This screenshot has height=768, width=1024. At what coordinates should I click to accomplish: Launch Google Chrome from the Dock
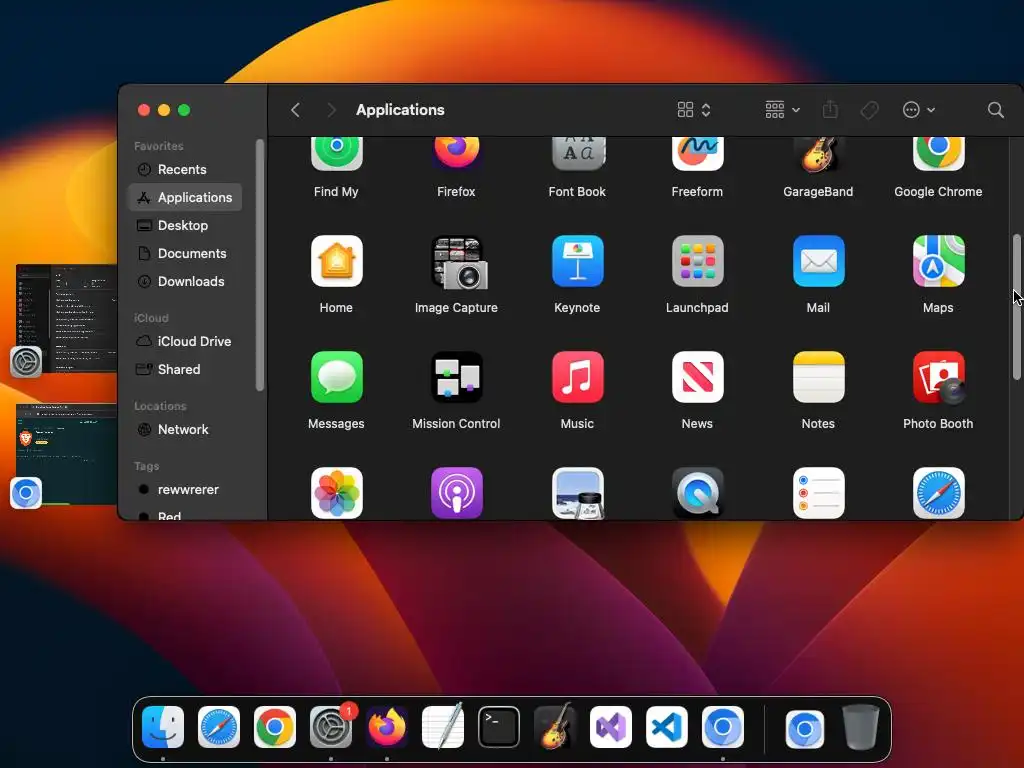tap(275, 727)
